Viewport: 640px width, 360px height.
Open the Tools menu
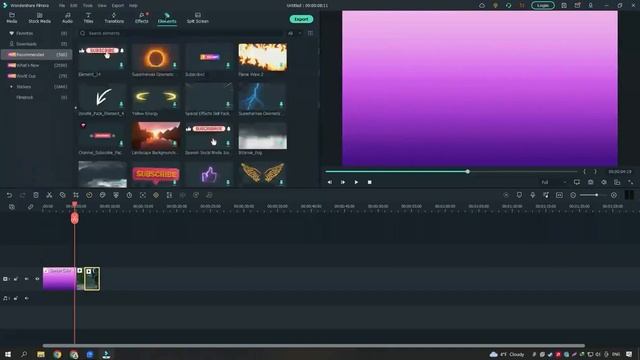[x=88, y=6]
